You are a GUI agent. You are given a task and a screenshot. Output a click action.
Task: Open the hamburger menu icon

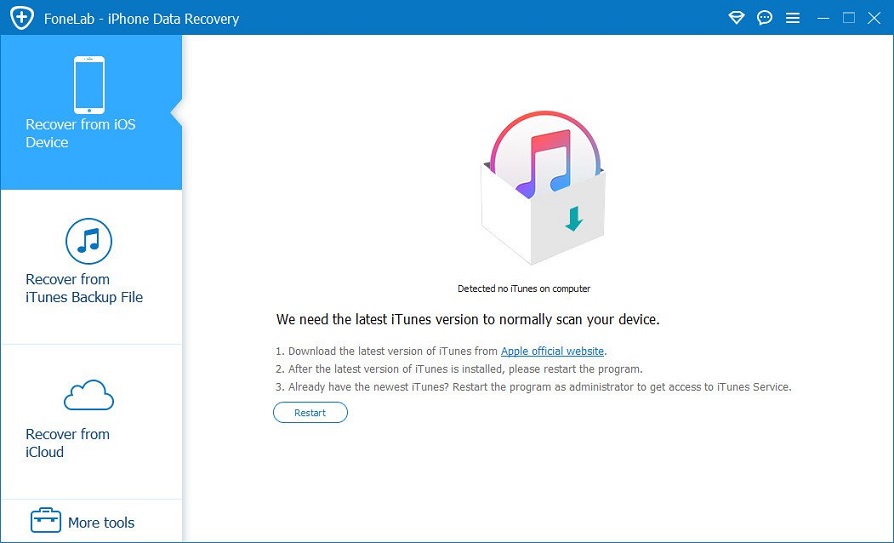(x=793, y=18)
